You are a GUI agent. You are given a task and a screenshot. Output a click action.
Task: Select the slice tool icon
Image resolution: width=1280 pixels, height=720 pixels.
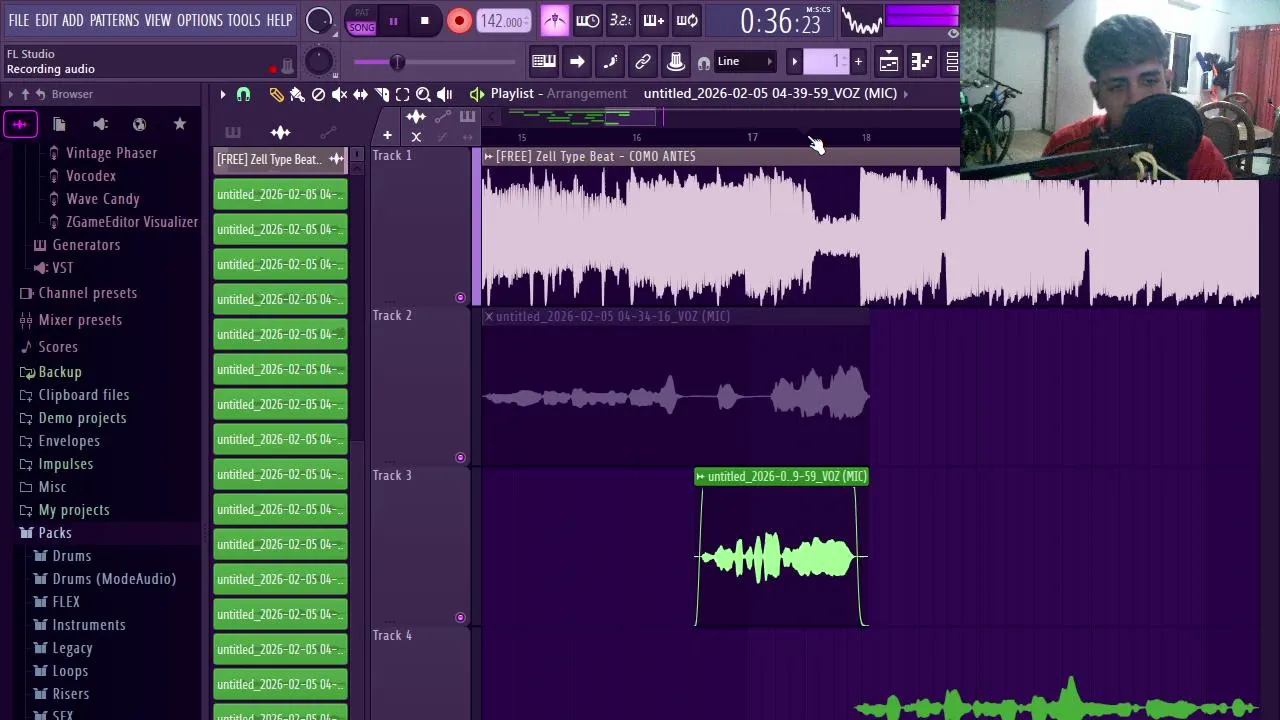pyautogui.click(x=381, y=94)
